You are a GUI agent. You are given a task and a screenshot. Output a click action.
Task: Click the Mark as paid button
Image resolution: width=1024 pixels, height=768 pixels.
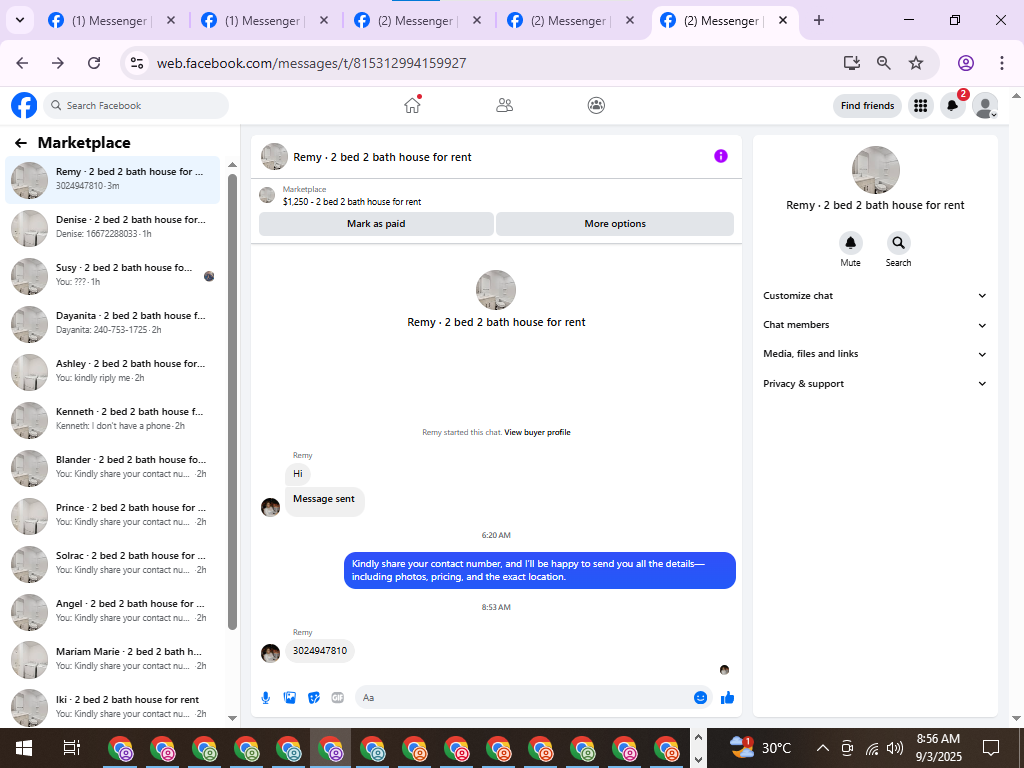click(376, 224)
